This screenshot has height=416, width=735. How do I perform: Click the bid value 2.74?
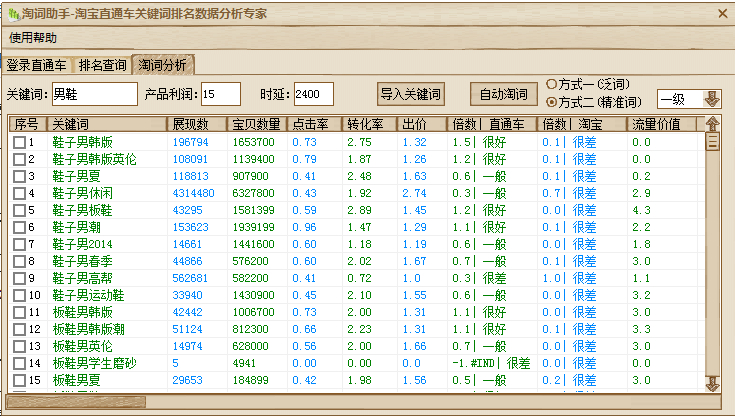[414, 193]
